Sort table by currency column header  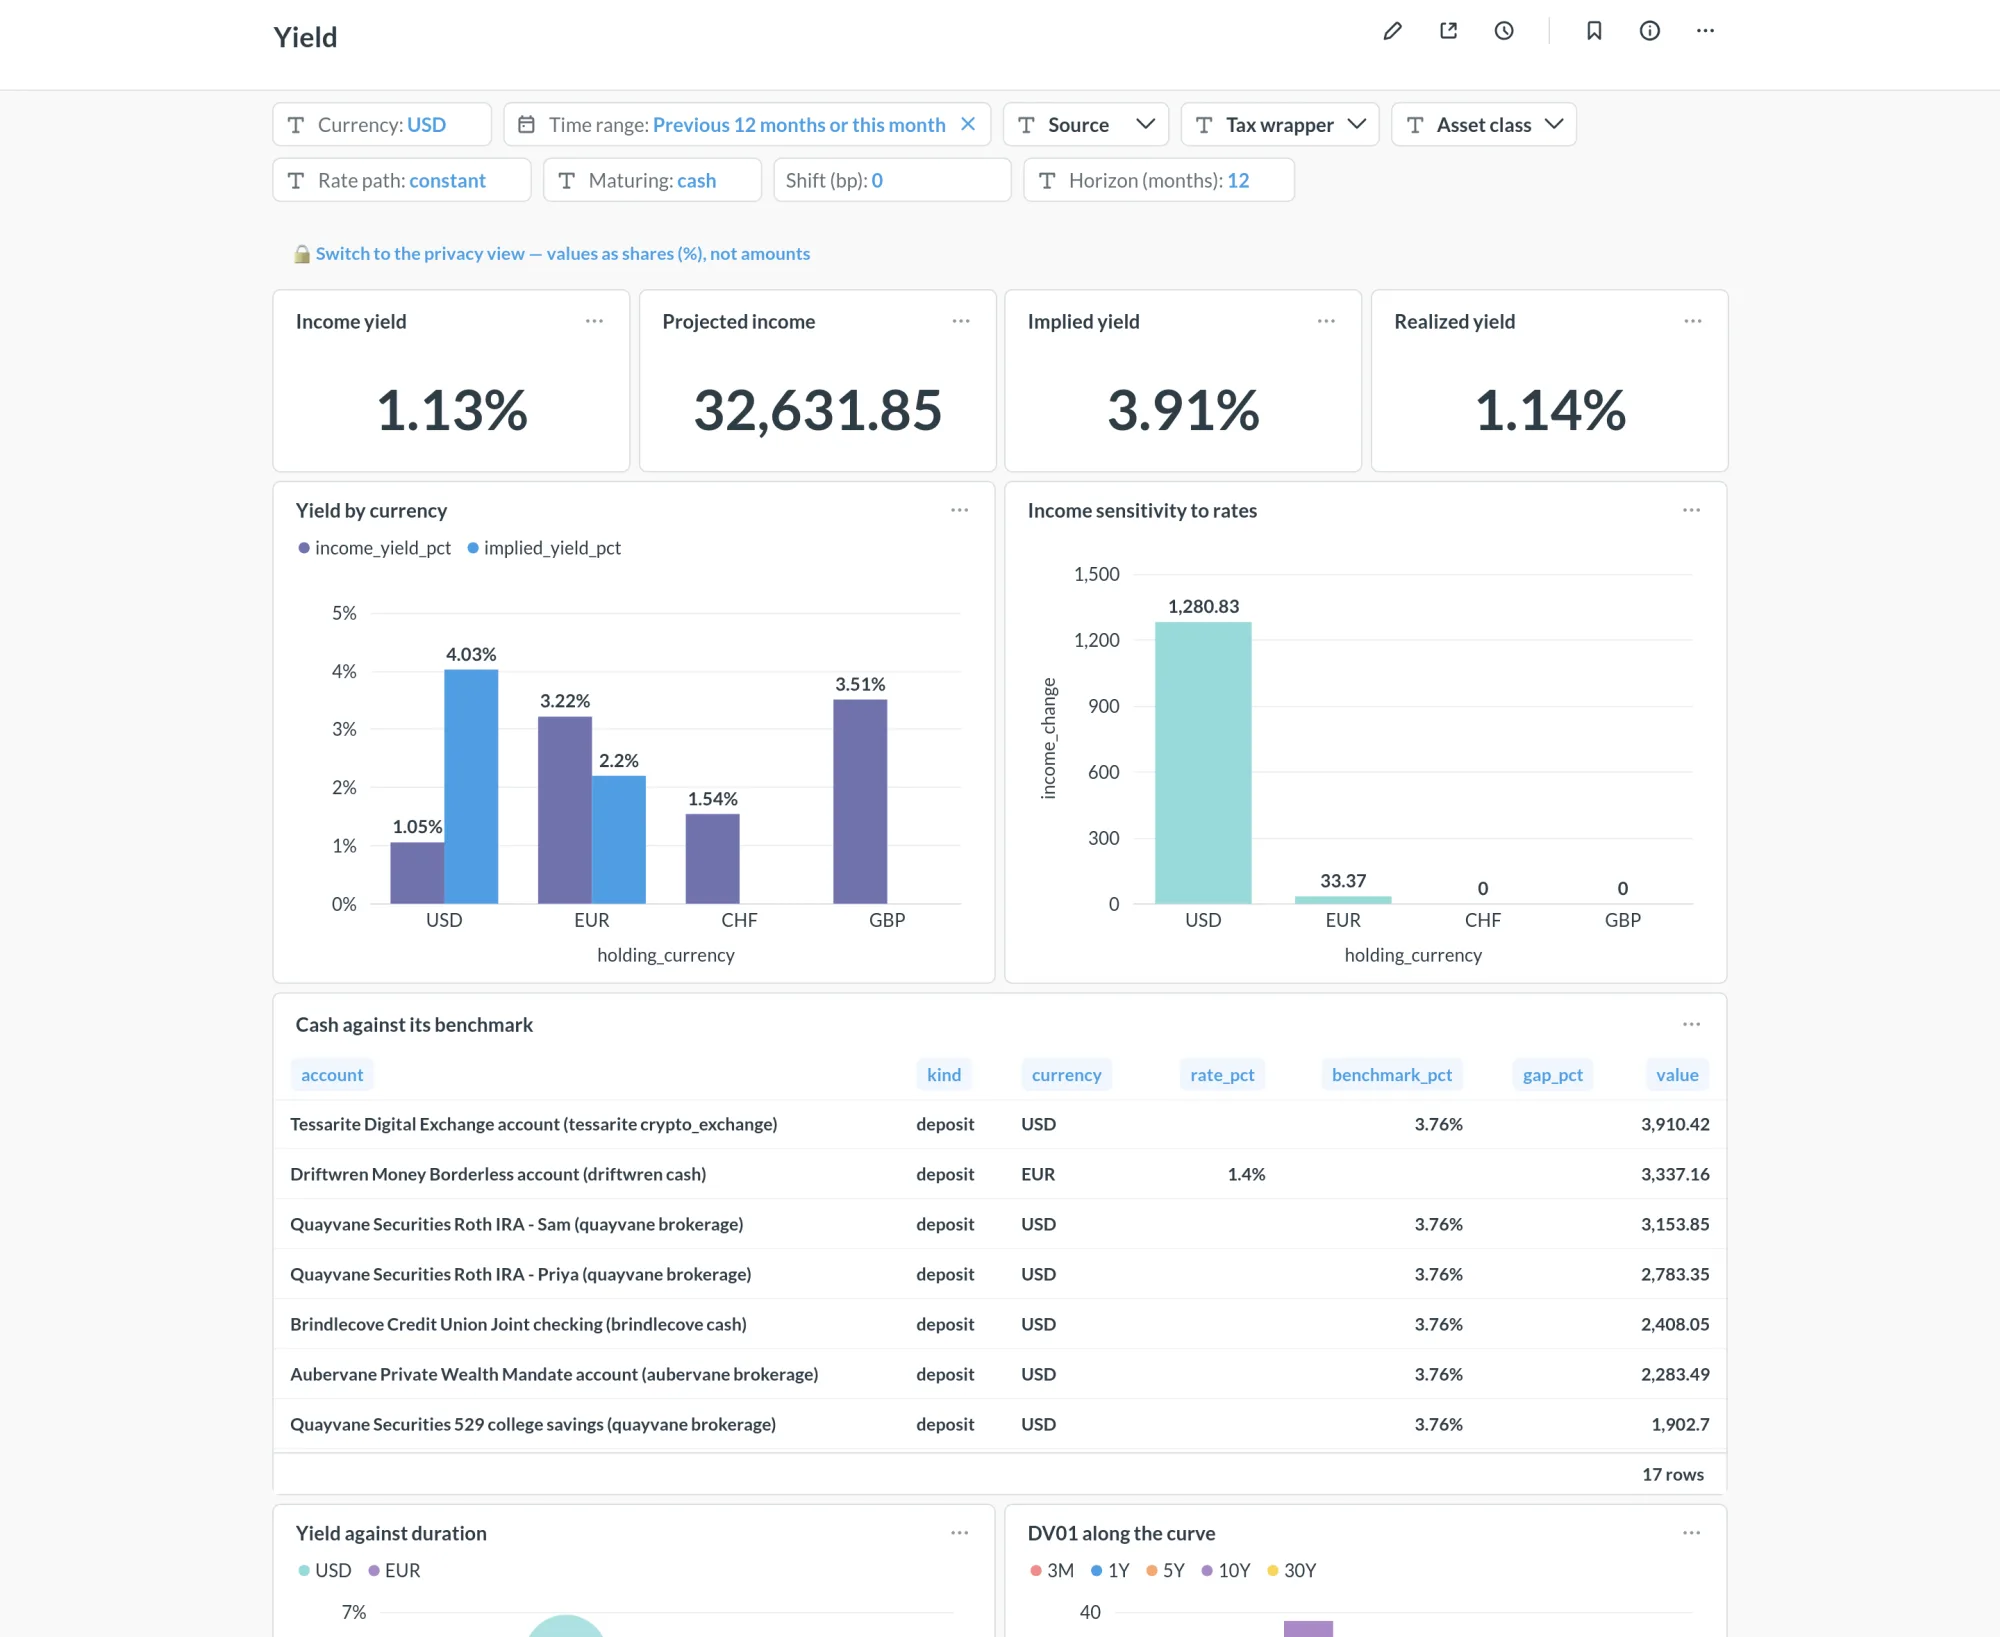pos(1066,1075)
